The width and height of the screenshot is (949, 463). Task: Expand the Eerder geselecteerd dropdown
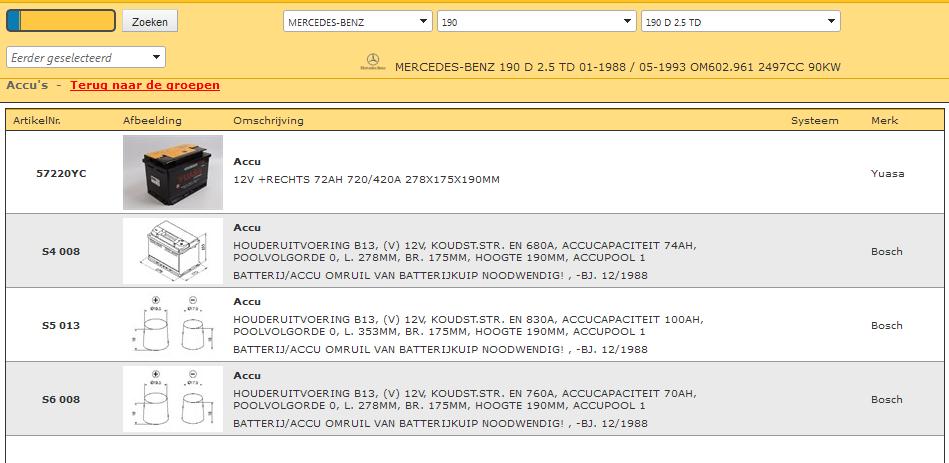(86, 57)
